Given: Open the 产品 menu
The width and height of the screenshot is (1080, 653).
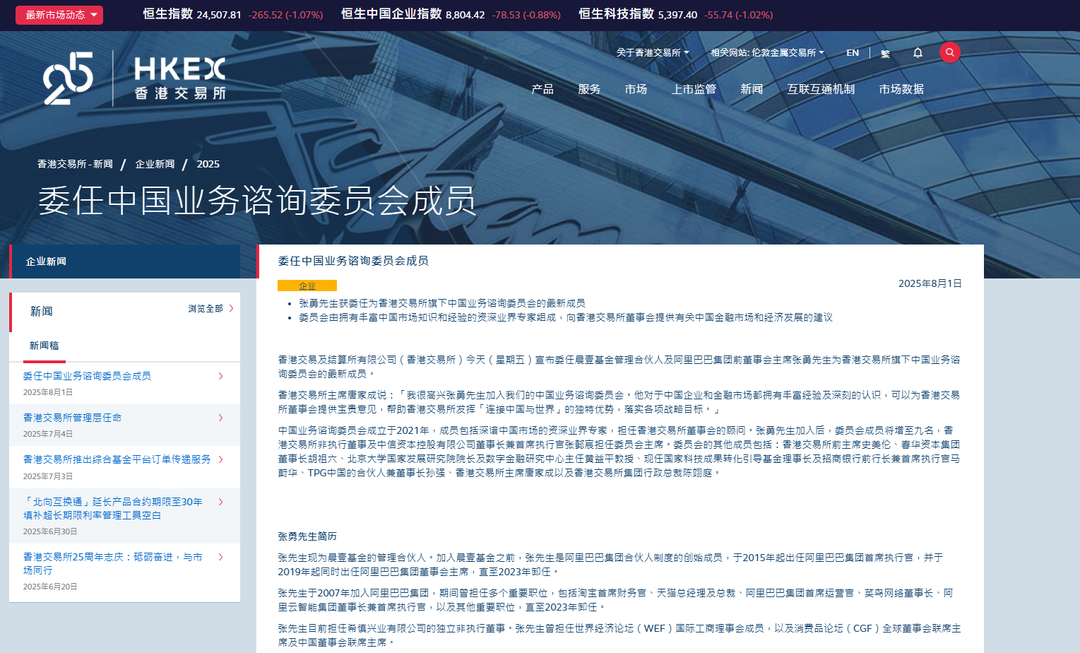Looking at the screenshot, I should coord(543,89).
